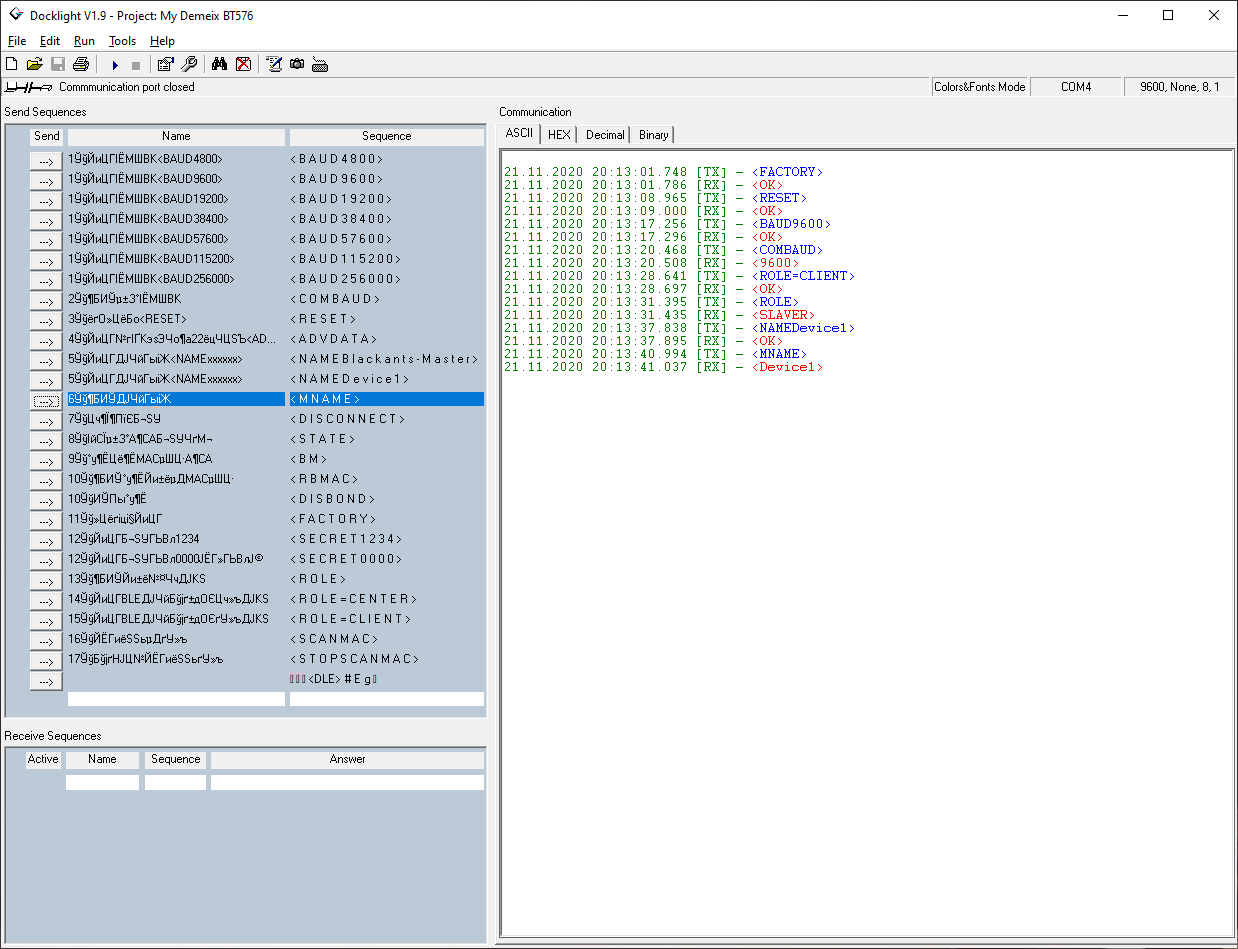Start communication with blue play icon
The image size is (1238, 949).
[x=115, y=65]
